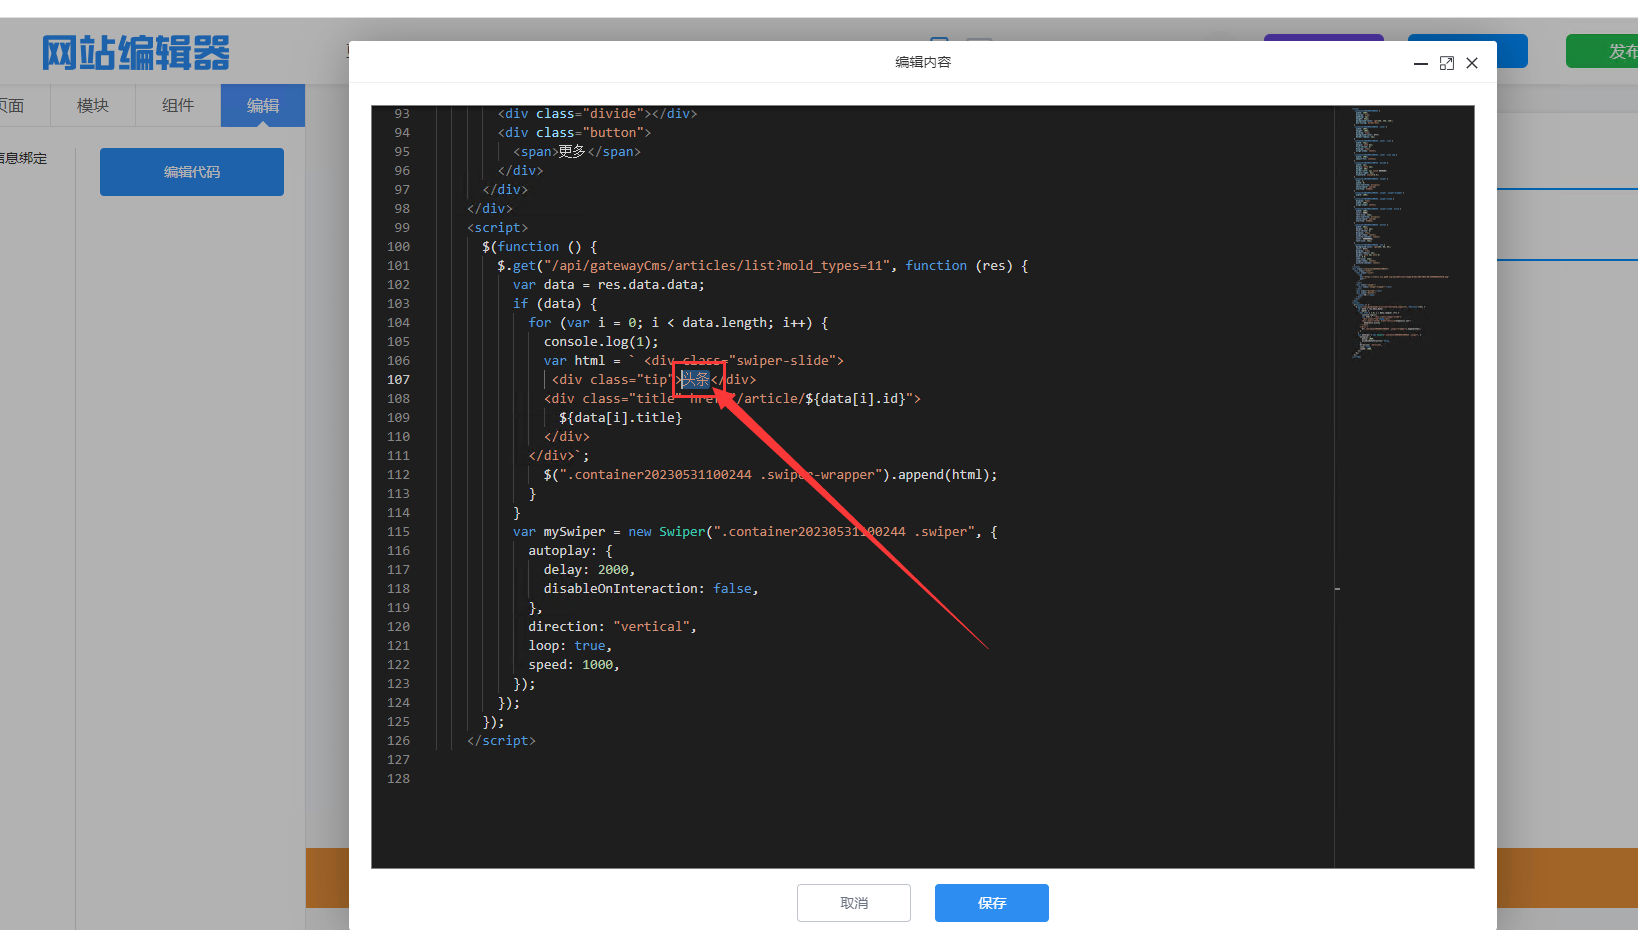The image size is (1638, 930).
Task: Save the edited code with 保存
Action: pos(992,903)
